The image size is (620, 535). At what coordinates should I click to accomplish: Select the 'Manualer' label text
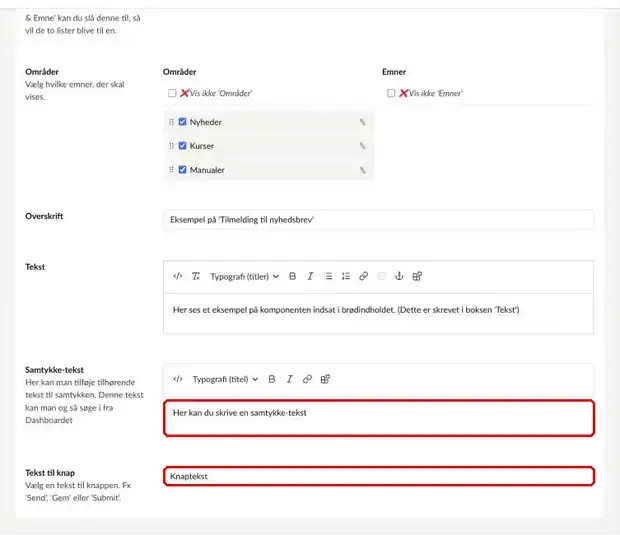pyautogui.click(x=207, y=170)
